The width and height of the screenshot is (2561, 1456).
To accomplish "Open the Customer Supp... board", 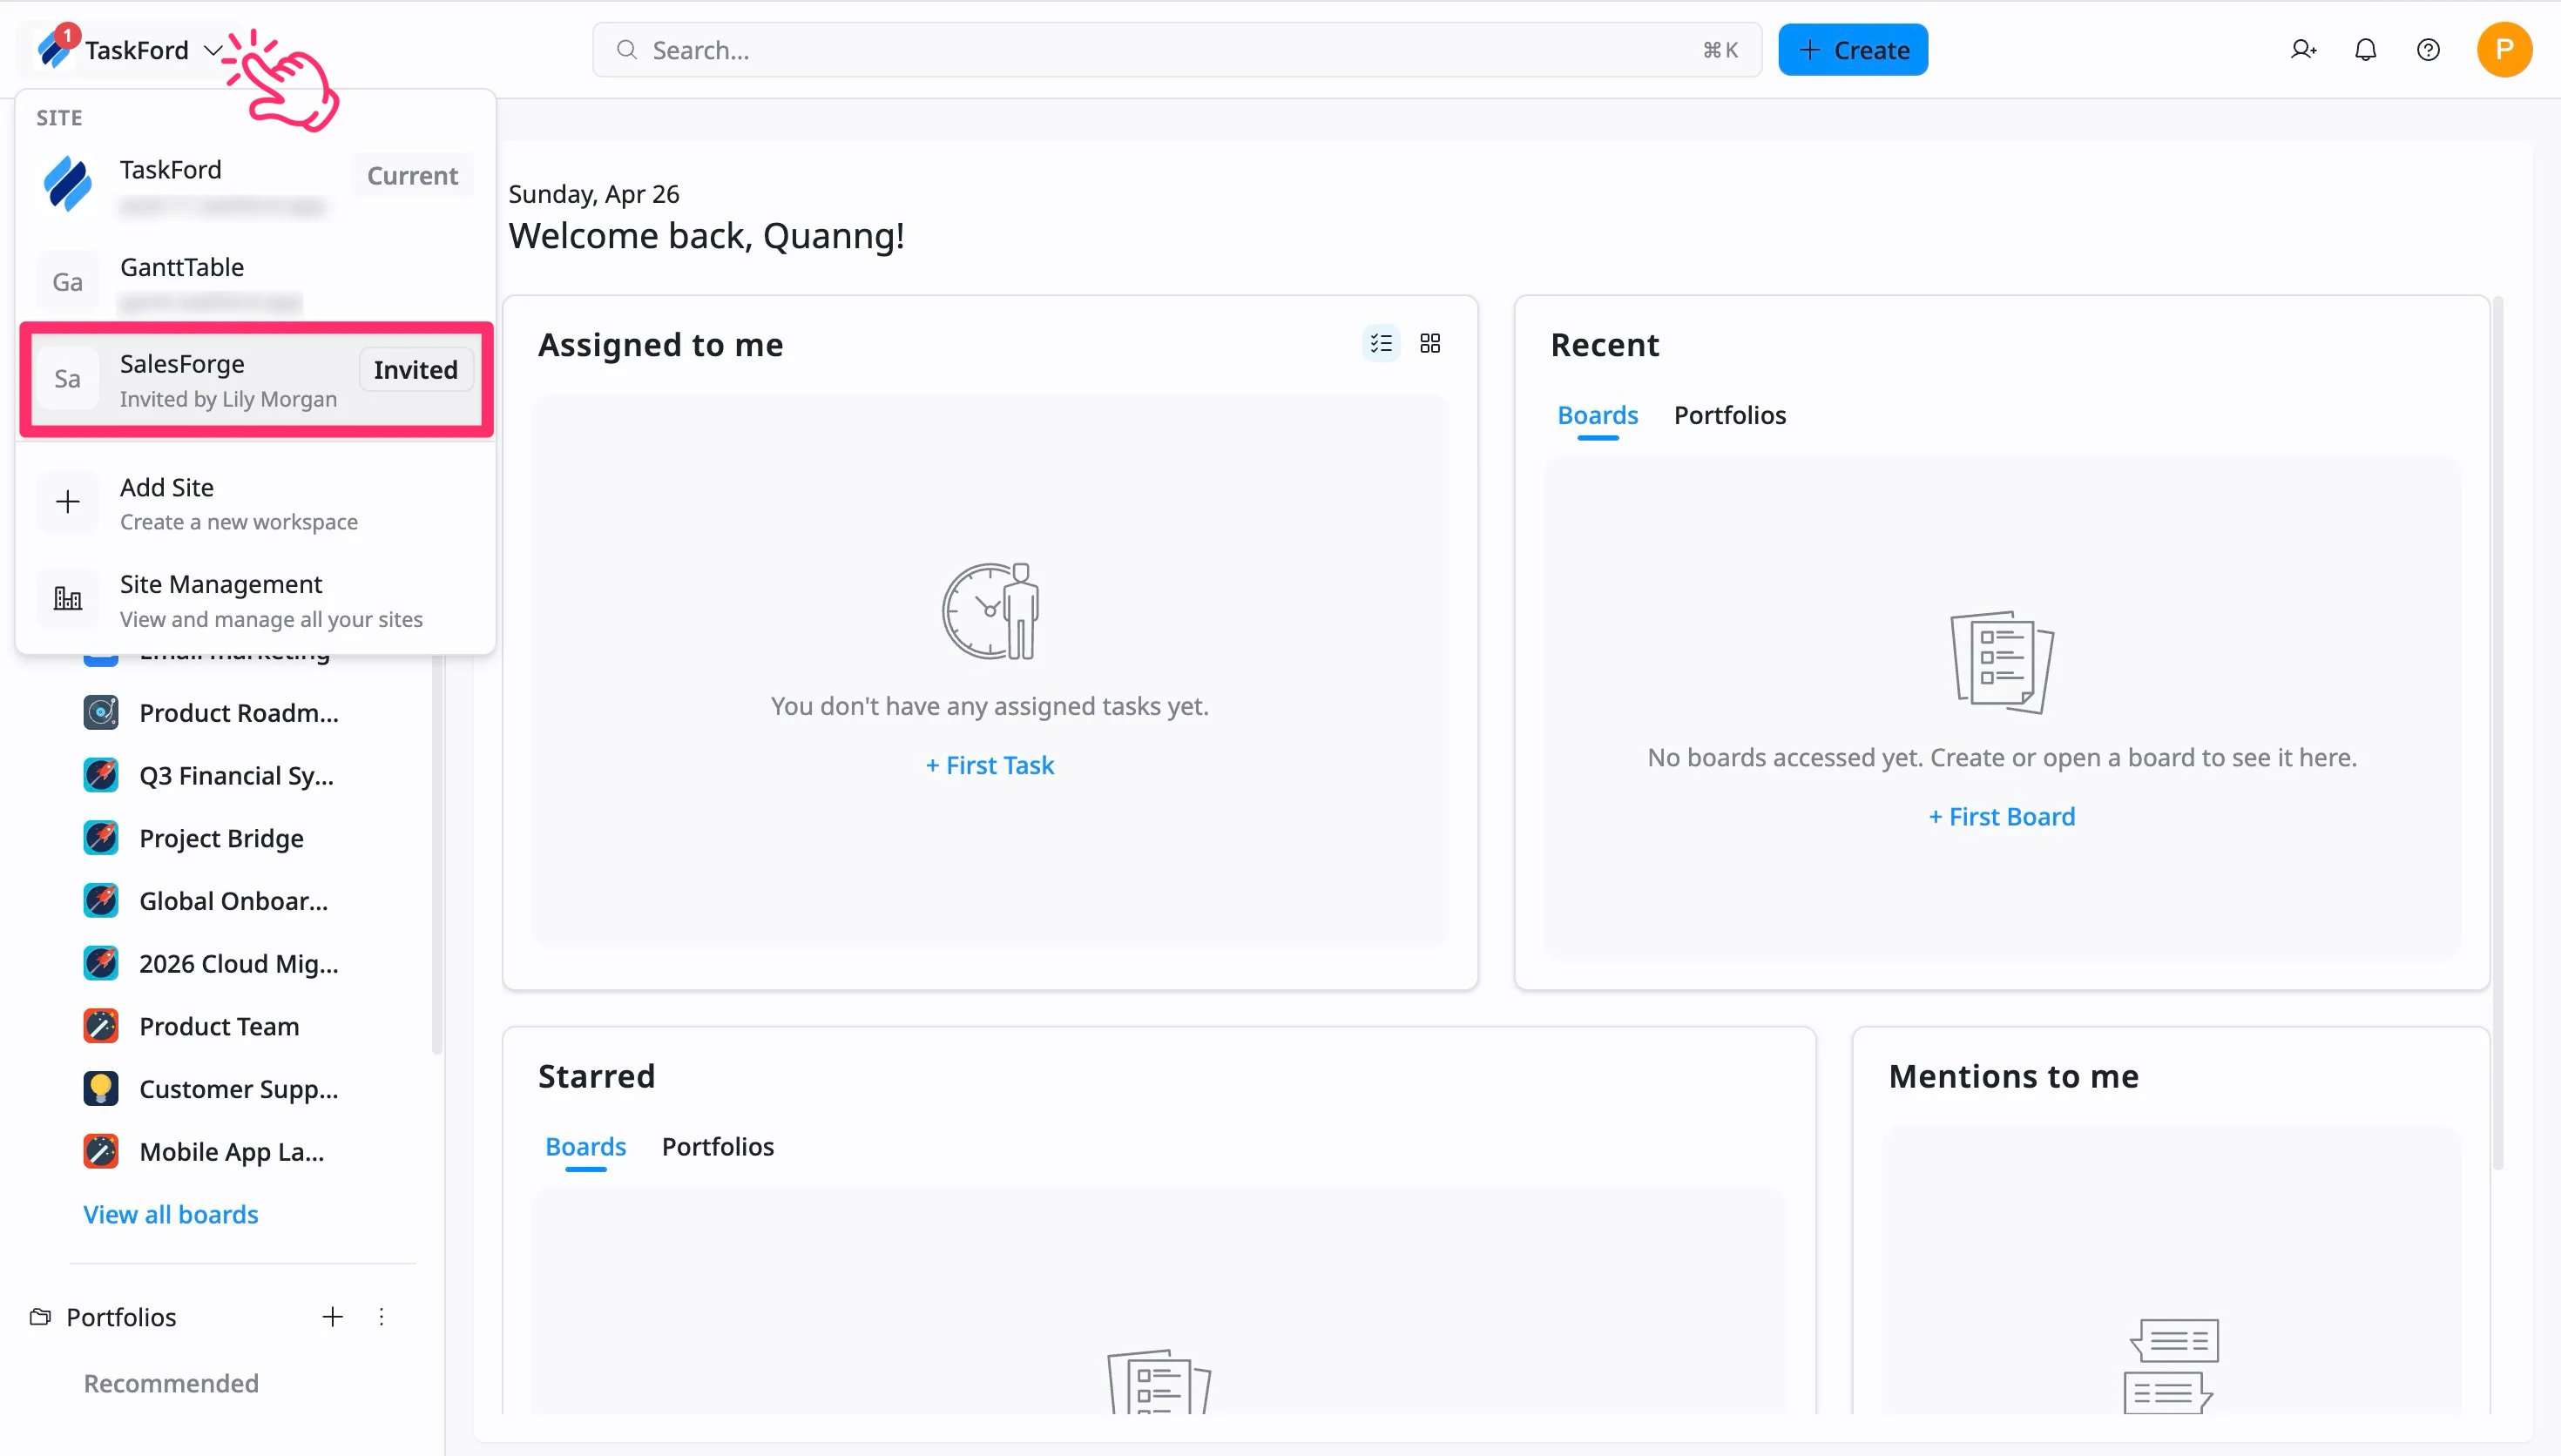I will tap(239, 1090).
